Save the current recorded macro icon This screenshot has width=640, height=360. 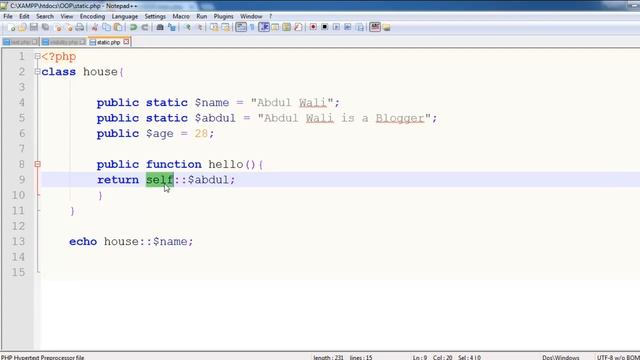pyautogui.click(x=360, y=27)
